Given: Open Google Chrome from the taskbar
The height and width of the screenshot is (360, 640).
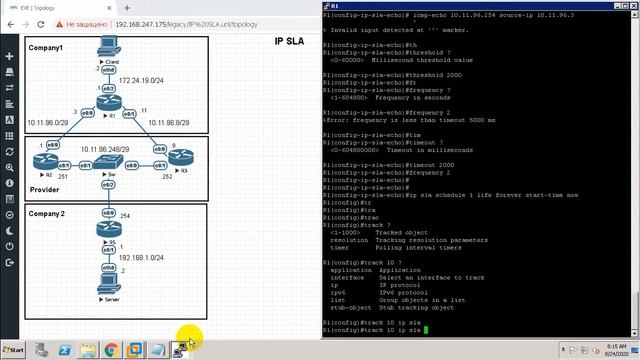Looking at the screenshot, I should pyautogui.click(x=111, y=350).
